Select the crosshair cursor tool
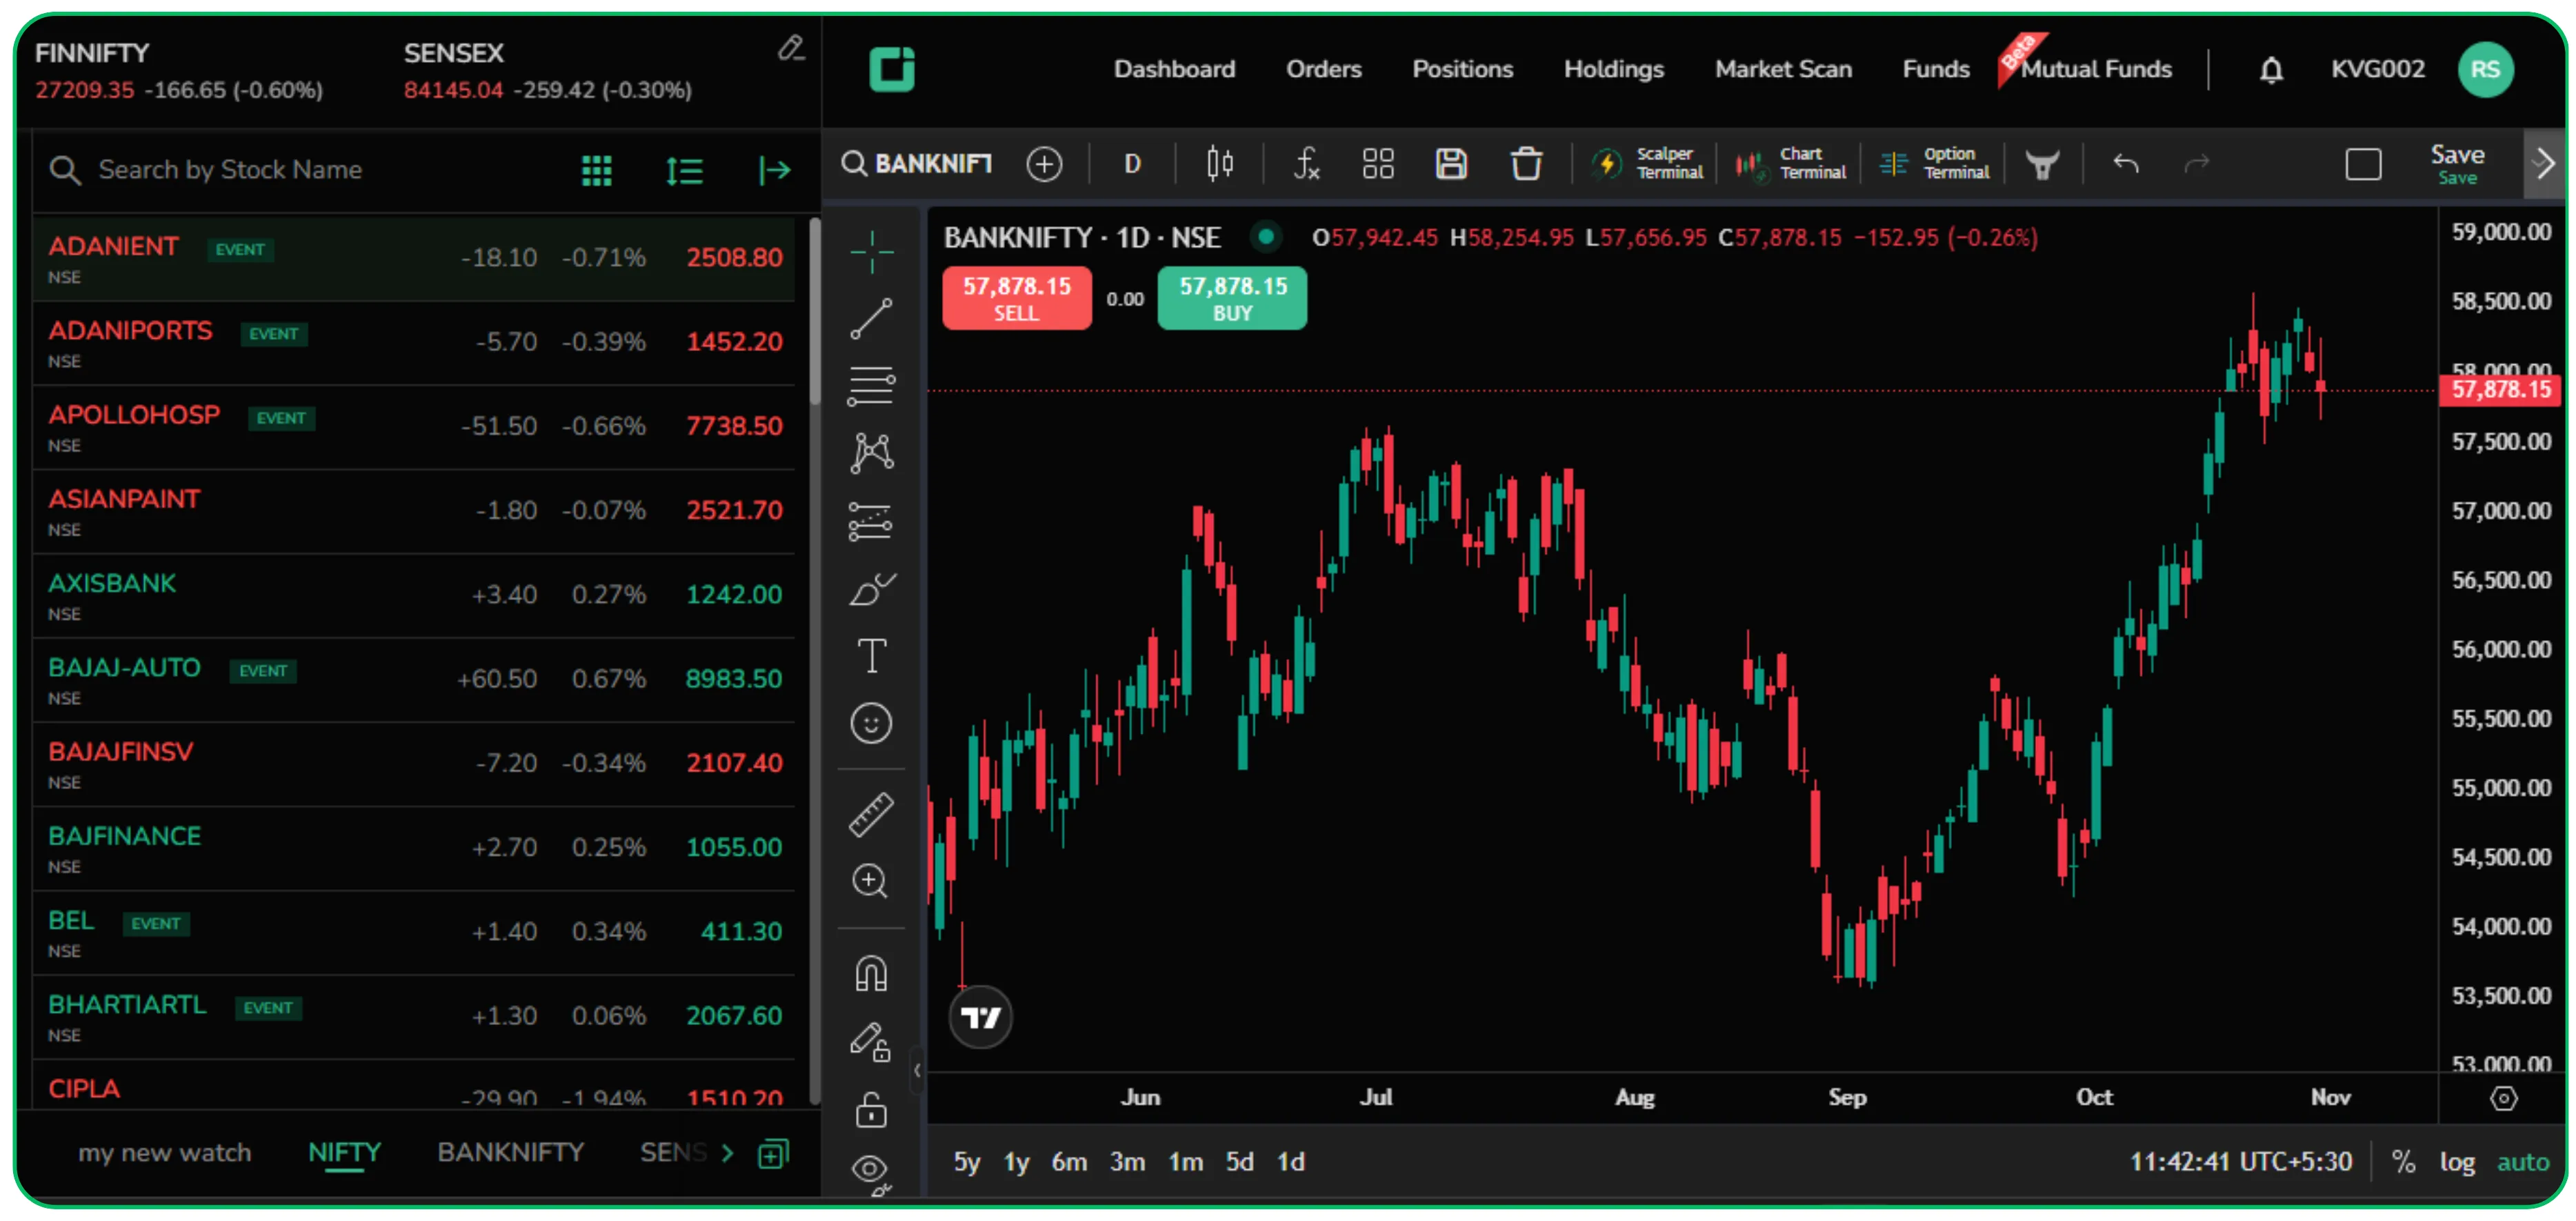The image size is (2576, 1221). point(871,252)
